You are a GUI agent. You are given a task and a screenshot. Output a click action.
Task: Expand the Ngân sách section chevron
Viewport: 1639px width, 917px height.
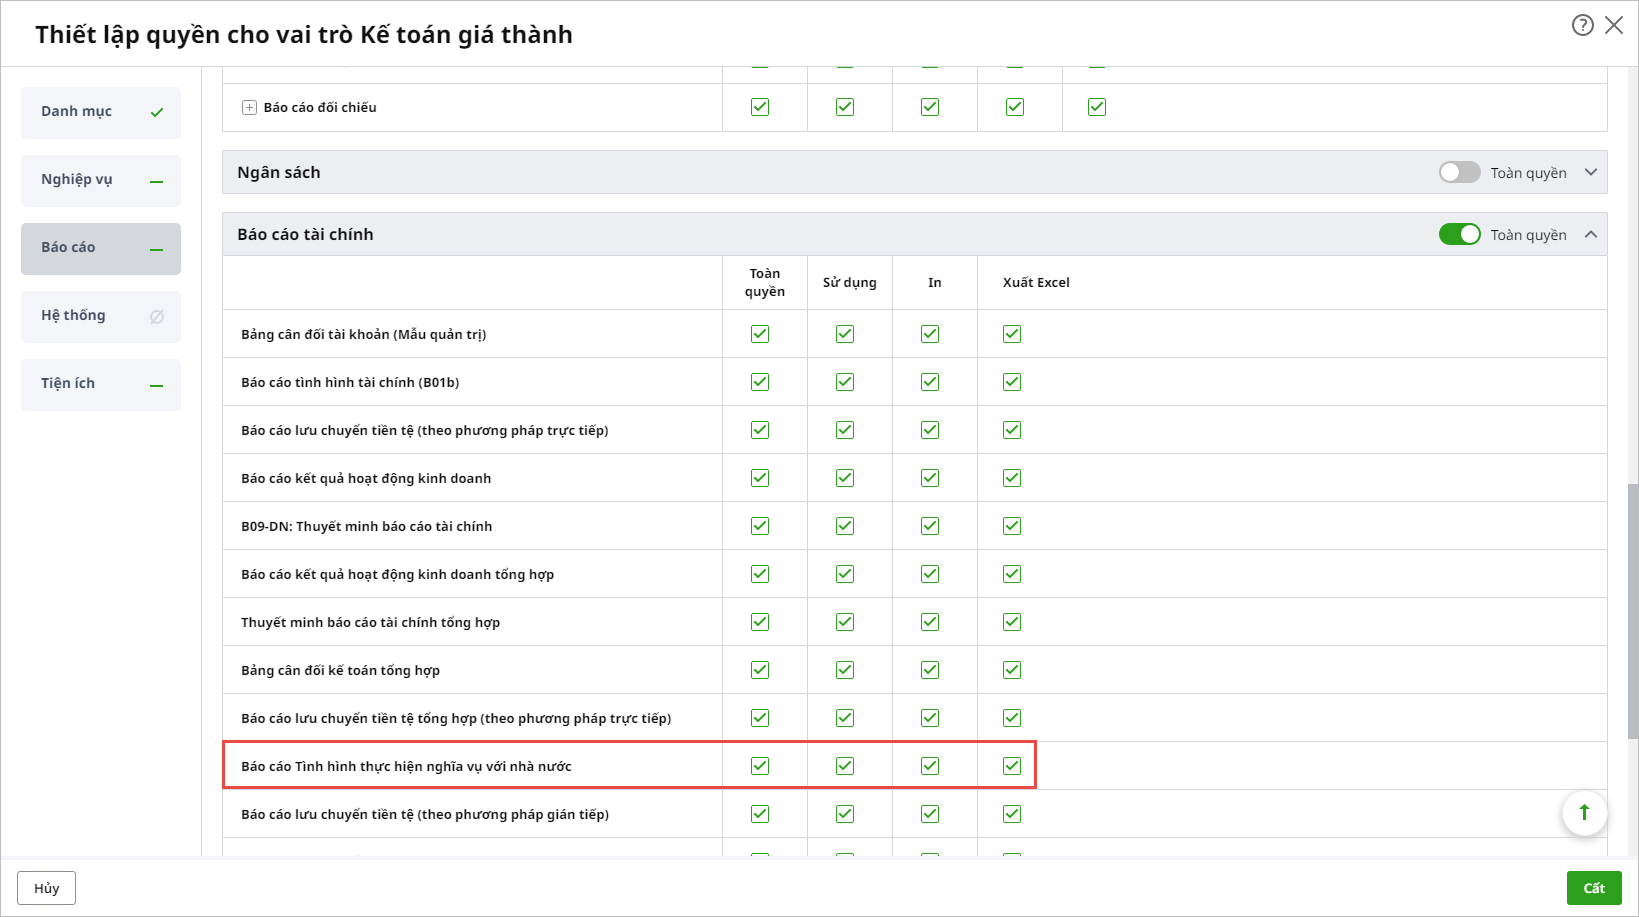[x=1591, y=172]
